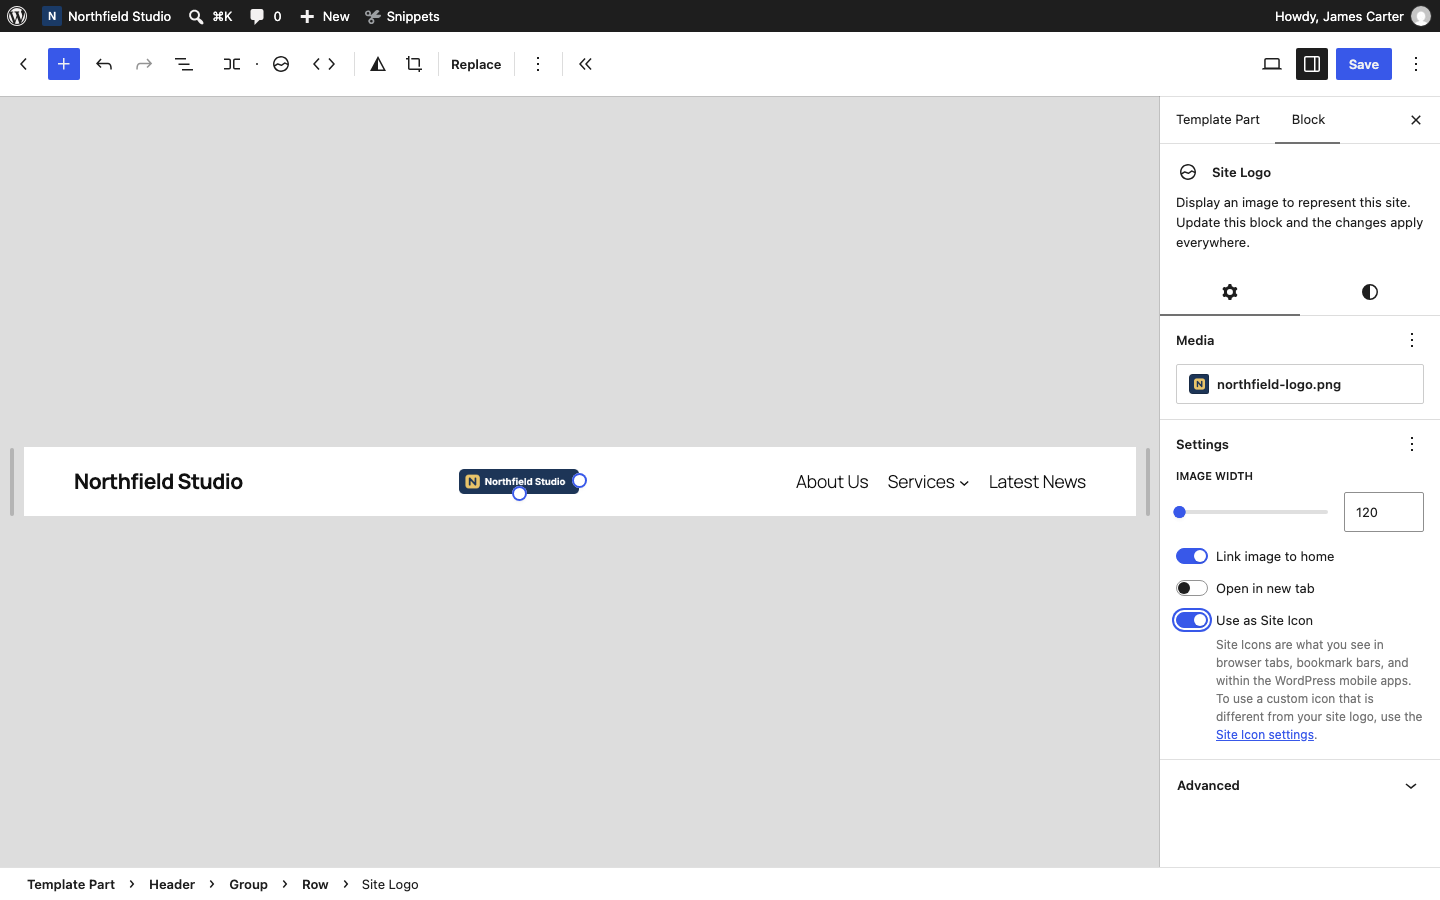1440x900 pixels.
Task: Open the editor Options kebab menu
Action: click(x=1416, y=64)
